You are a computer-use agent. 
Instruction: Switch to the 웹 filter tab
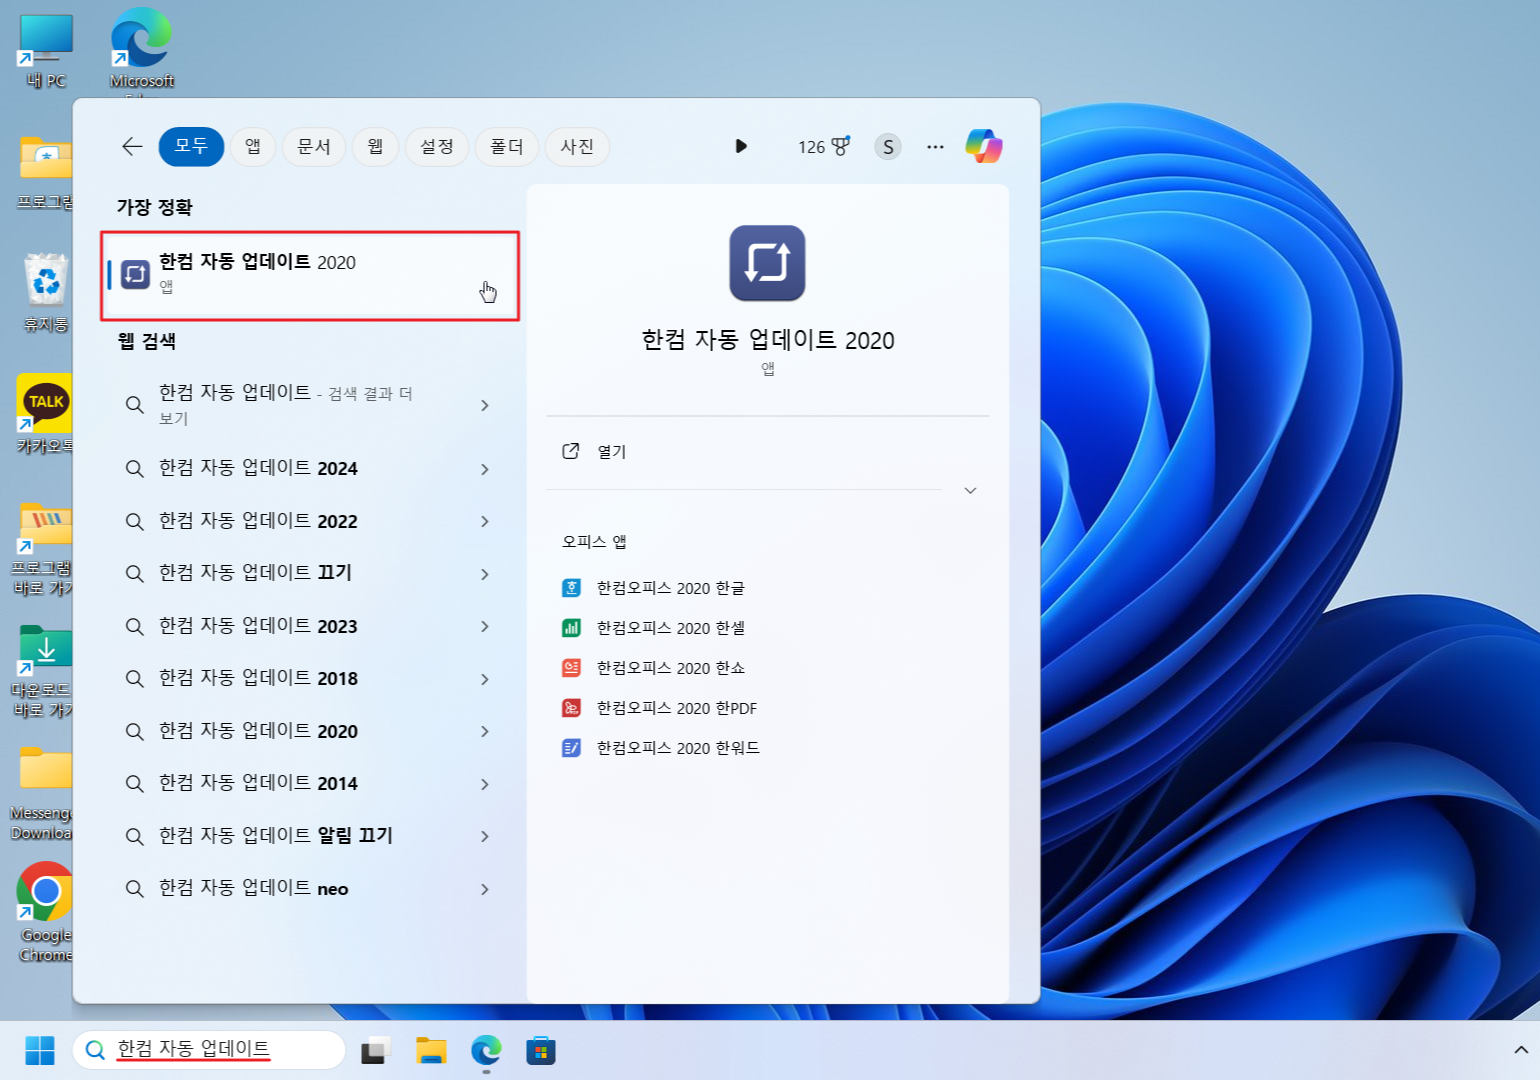point(375,147)
